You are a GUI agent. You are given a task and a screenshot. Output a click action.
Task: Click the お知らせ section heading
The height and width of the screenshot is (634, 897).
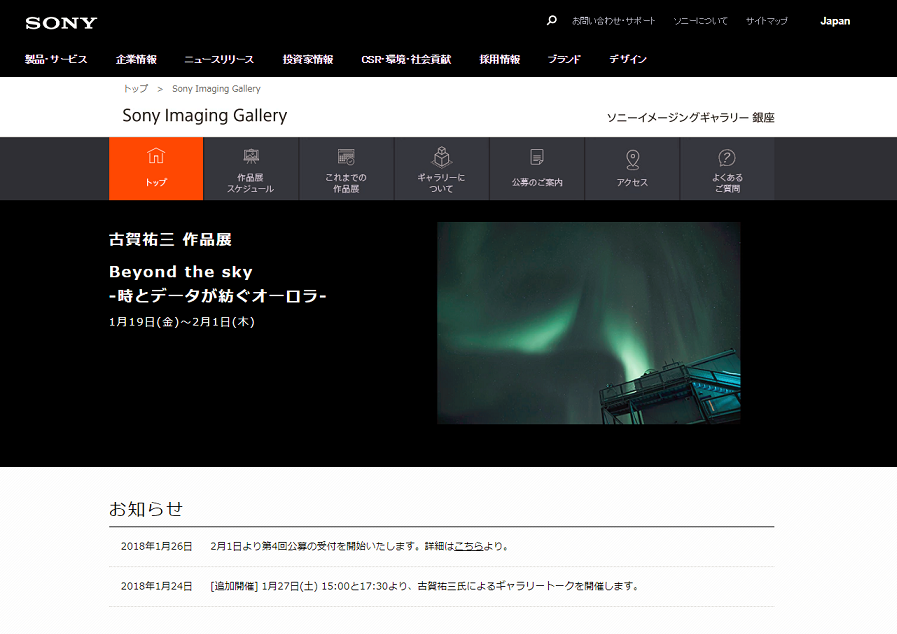(146, 508)
